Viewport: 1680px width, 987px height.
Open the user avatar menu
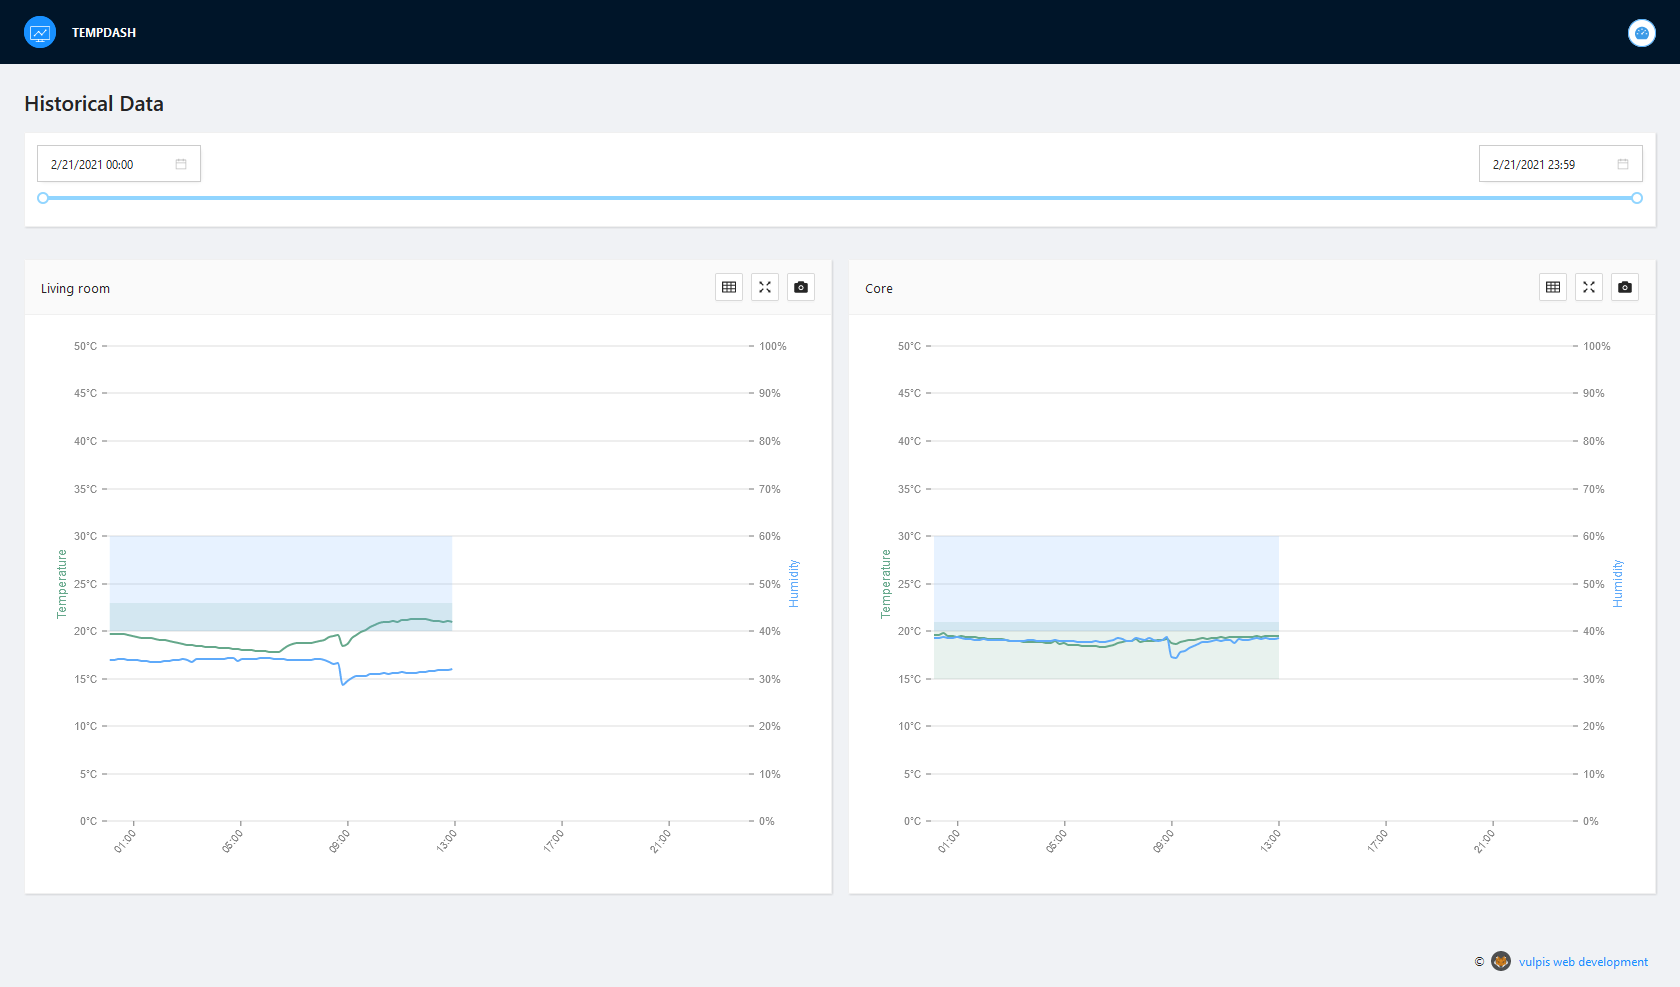tap(1641, 33)
